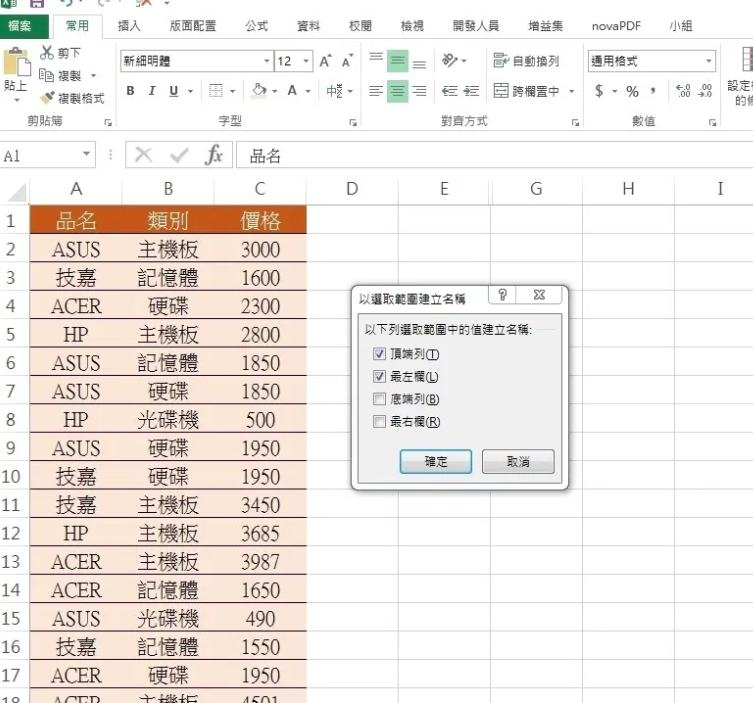753x703 pixels.
Task: Expand the underline style dropdown arrow
Action: click(191, 91)
